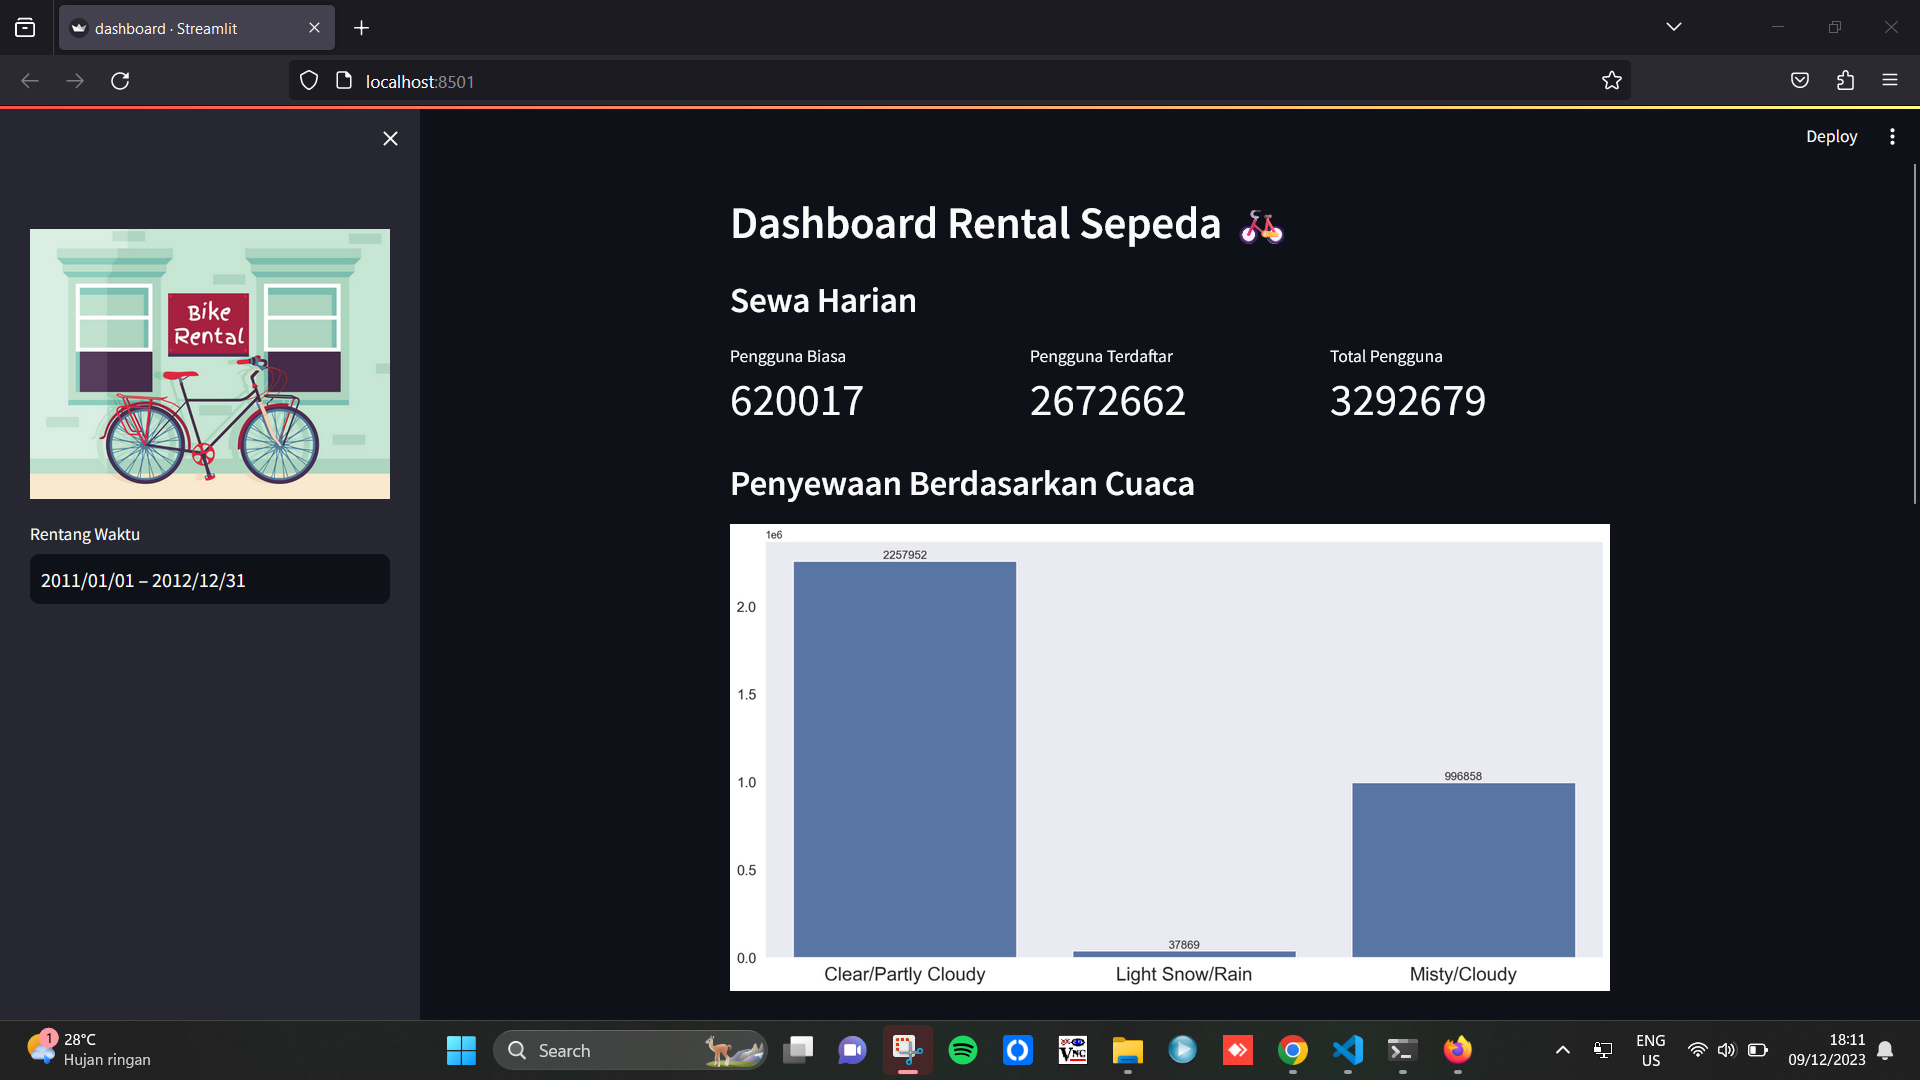Reload the current page
This screenshot has width=1920, height=1080.
[x=120, y=81]
